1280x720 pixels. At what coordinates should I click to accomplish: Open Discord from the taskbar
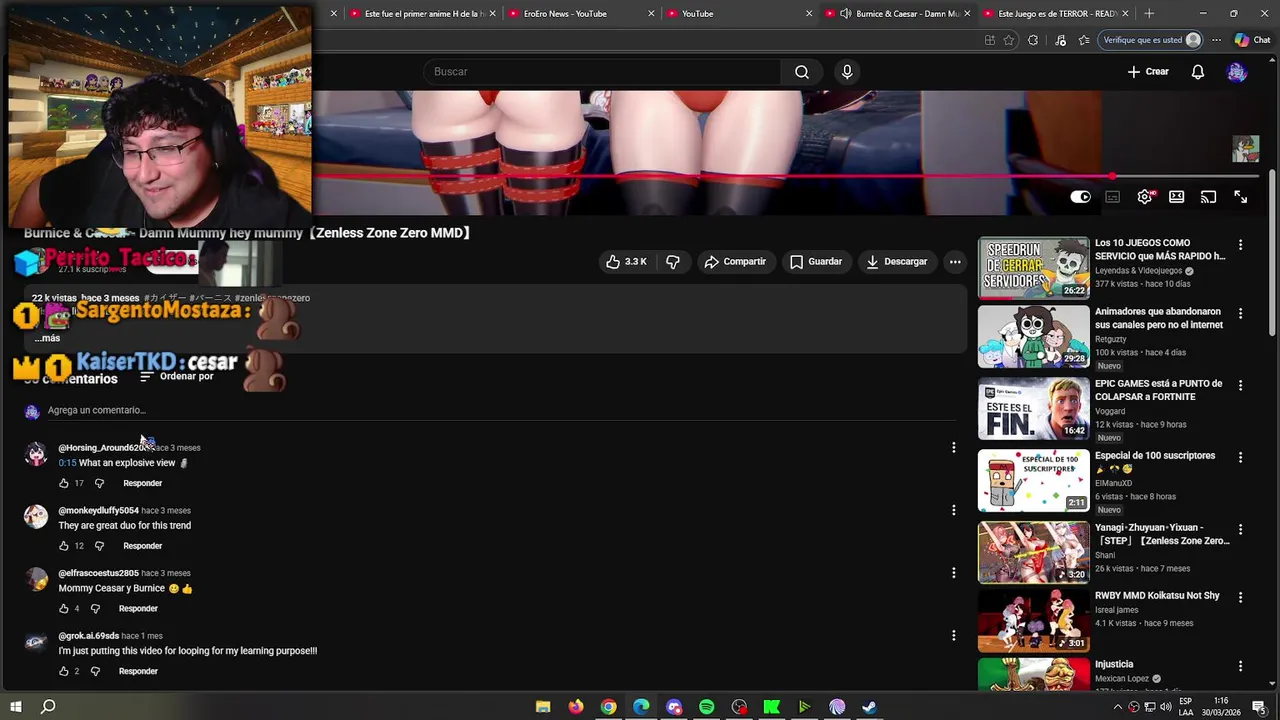point(674,707)
